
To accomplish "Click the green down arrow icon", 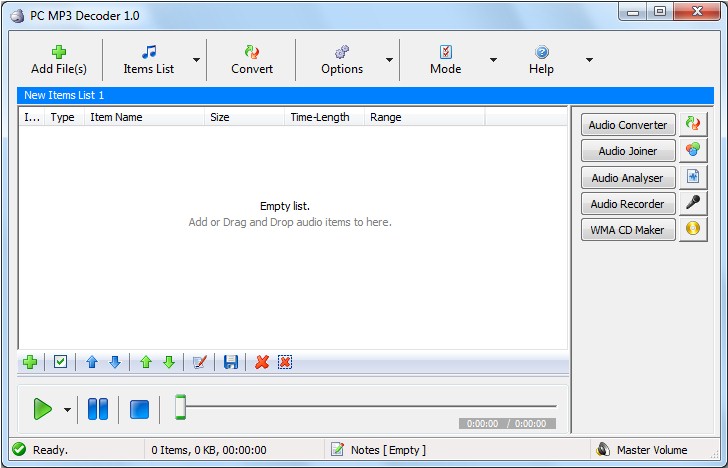I will [169, 362].
